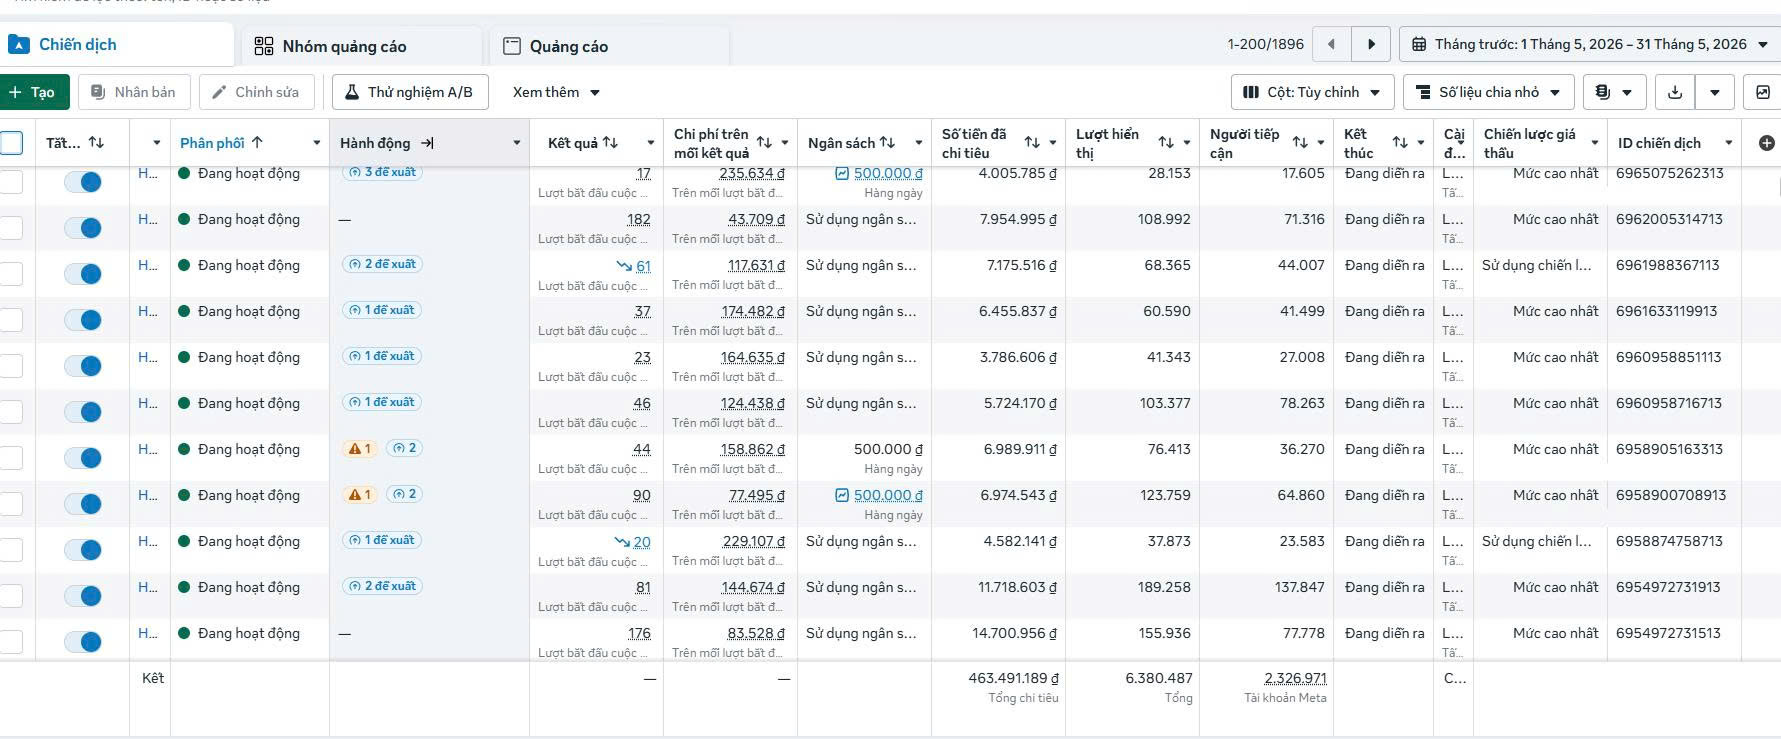Image resolution: width=1781 pixels, height=739 pixels.
Task: Click cost per result 83.528 ₫
Action: coord(756,633)
